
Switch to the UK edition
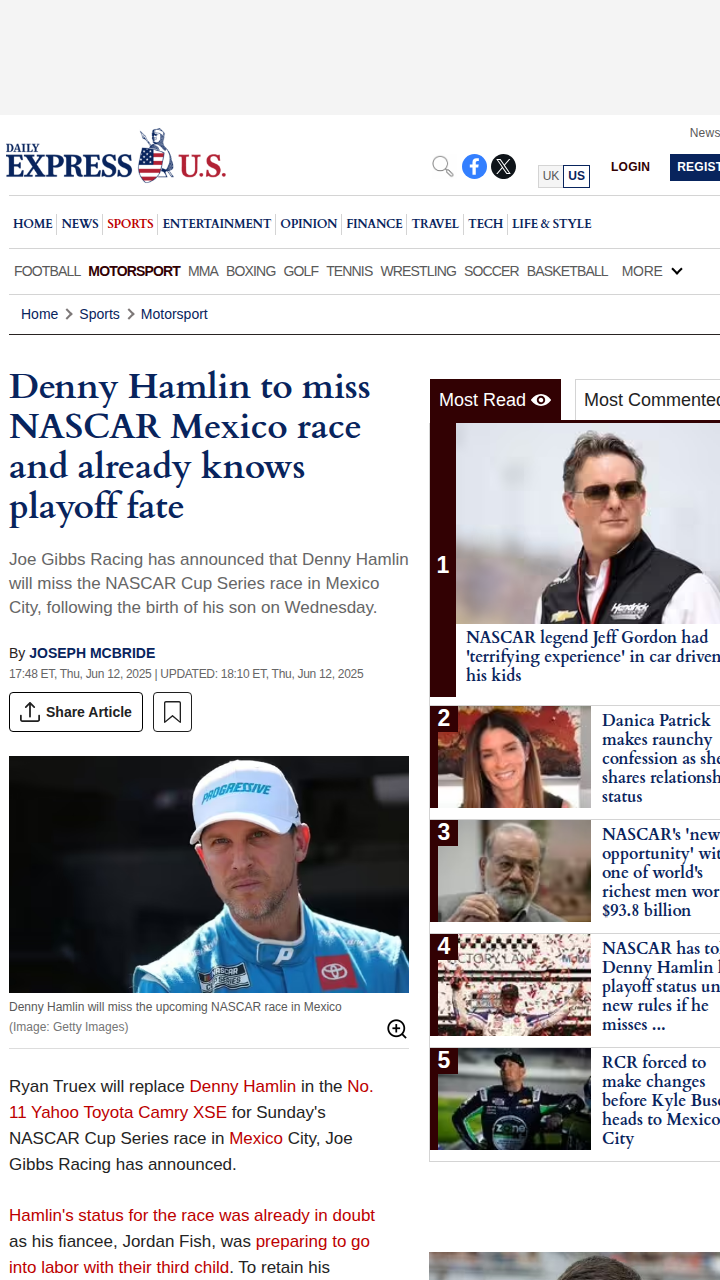point(551,176)
